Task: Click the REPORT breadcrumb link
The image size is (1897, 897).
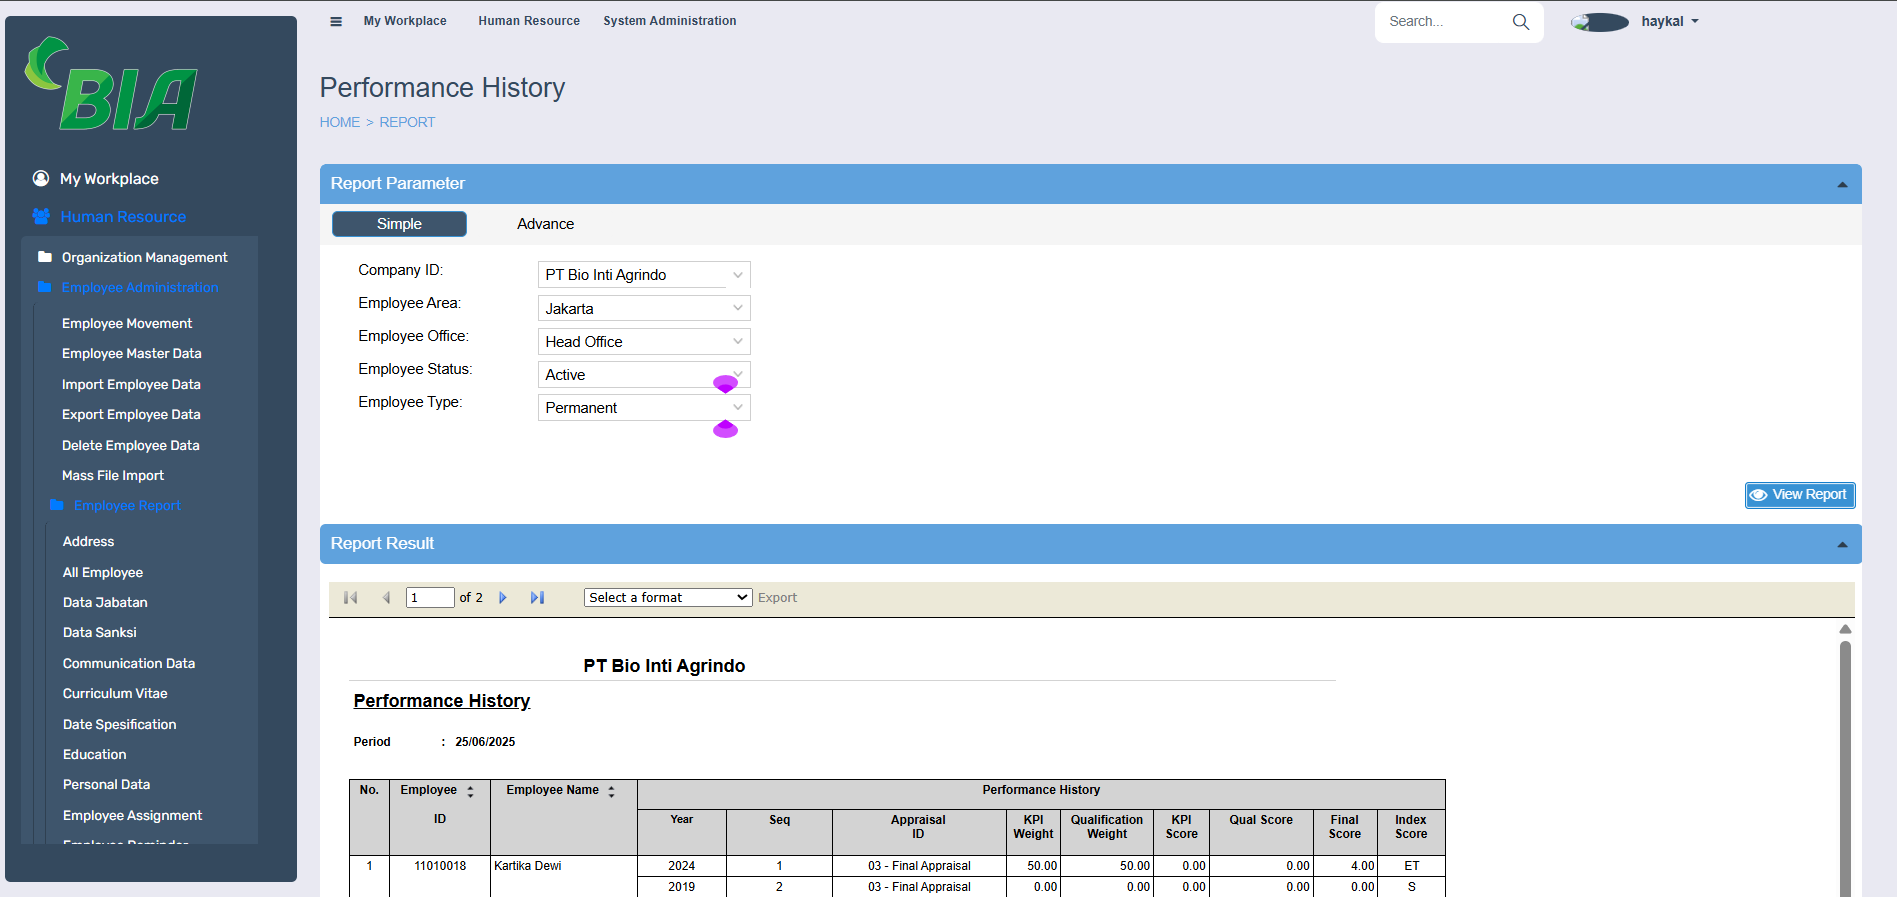Action: (407, 122)
